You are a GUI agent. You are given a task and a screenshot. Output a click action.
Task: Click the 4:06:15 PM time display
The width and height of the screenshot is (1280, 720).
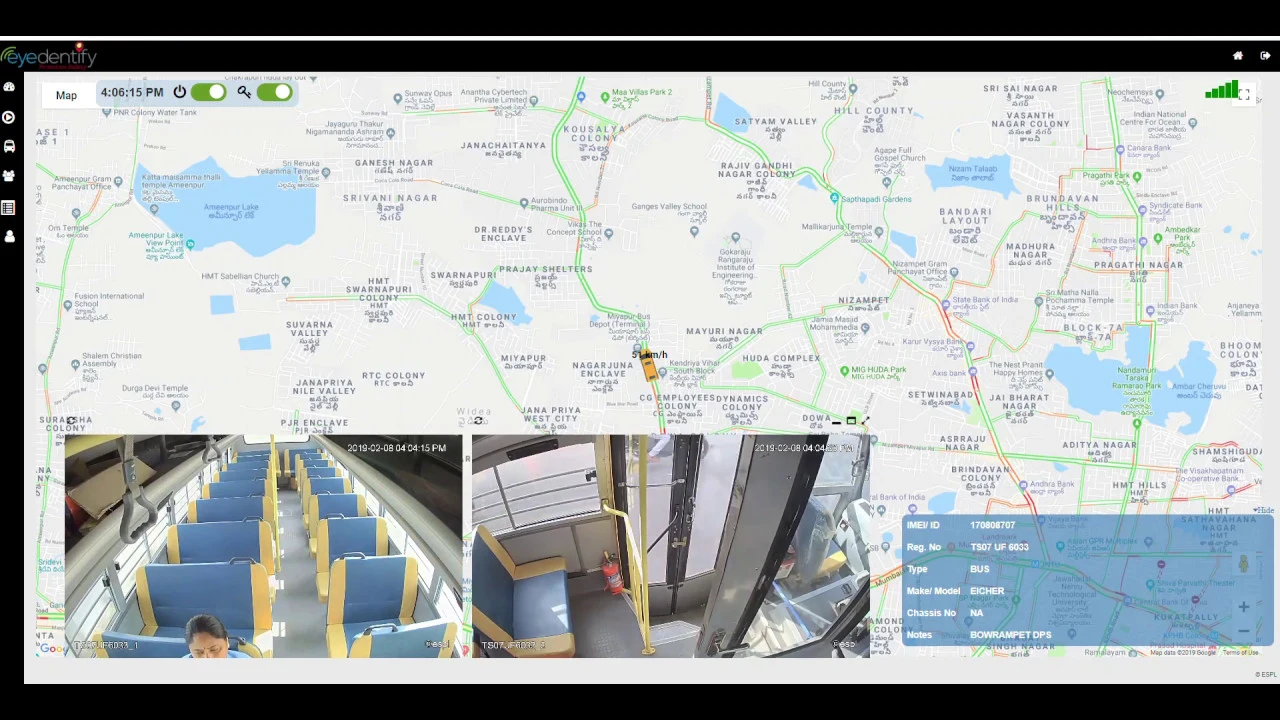132,93
